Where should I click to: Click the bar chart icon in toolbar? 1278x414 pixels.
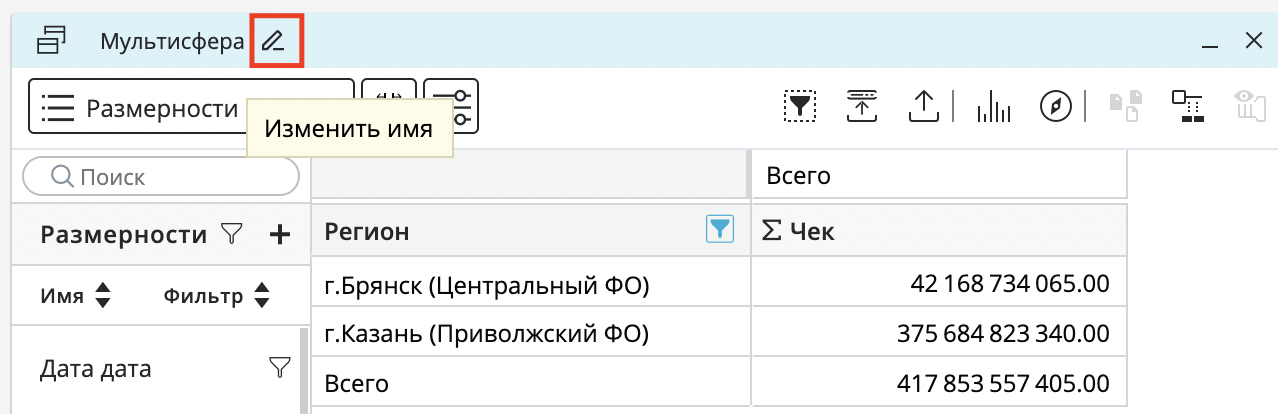pos(994,105)
